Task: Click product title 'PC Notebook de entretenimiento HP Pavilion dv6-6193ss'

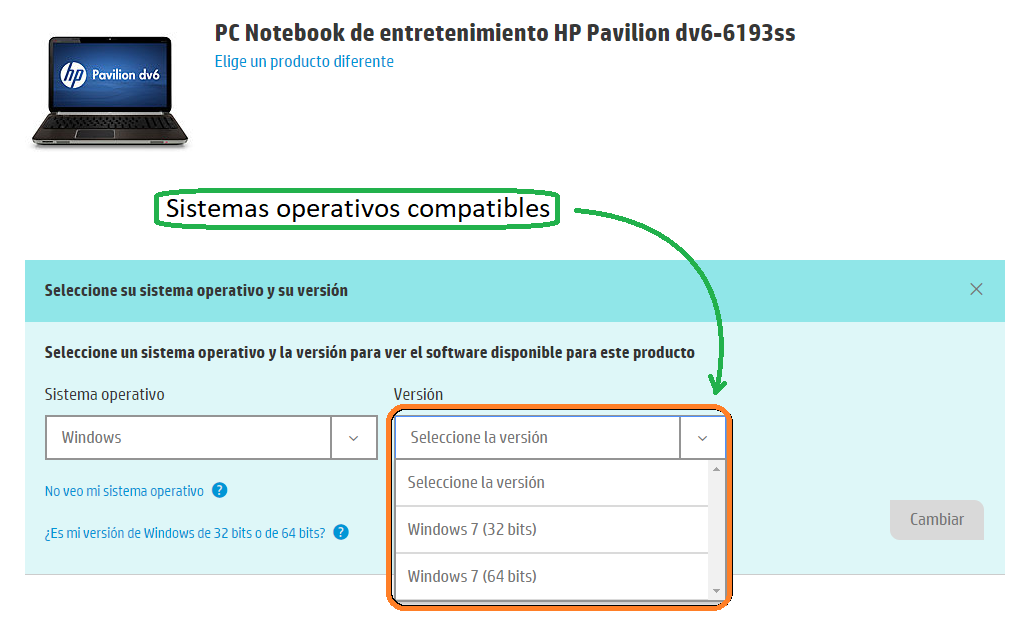Action: [x=505, y=32]
